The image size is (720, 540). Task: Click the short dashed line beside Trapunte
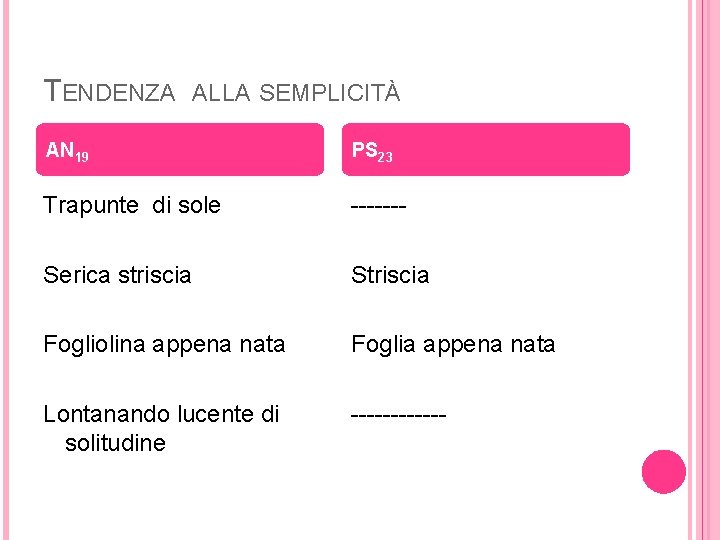tap(378, 208)
